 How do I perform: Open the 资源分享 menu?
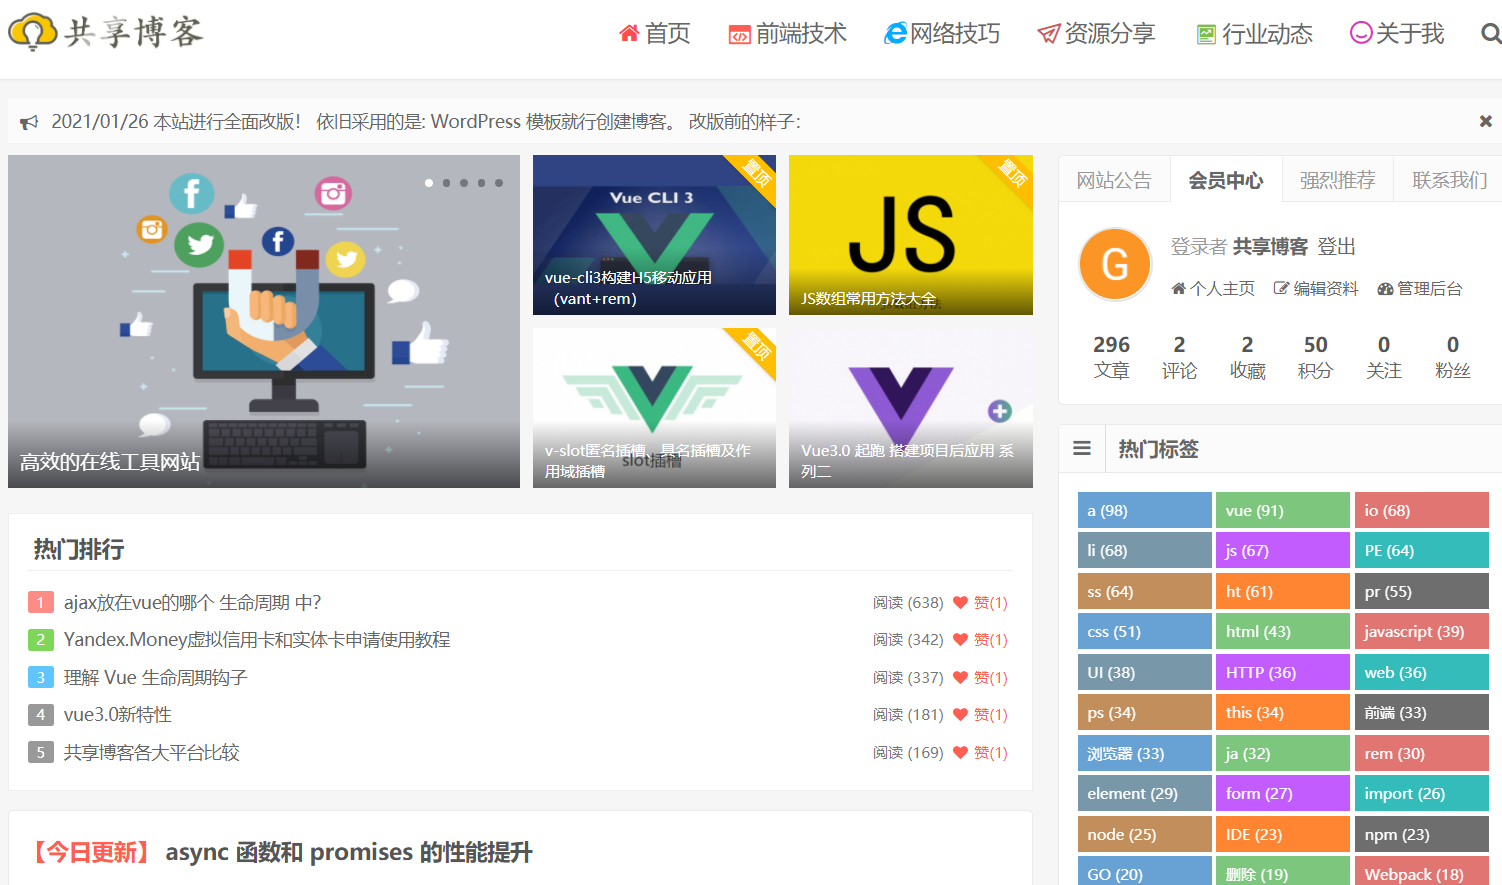pos(1096,34)
